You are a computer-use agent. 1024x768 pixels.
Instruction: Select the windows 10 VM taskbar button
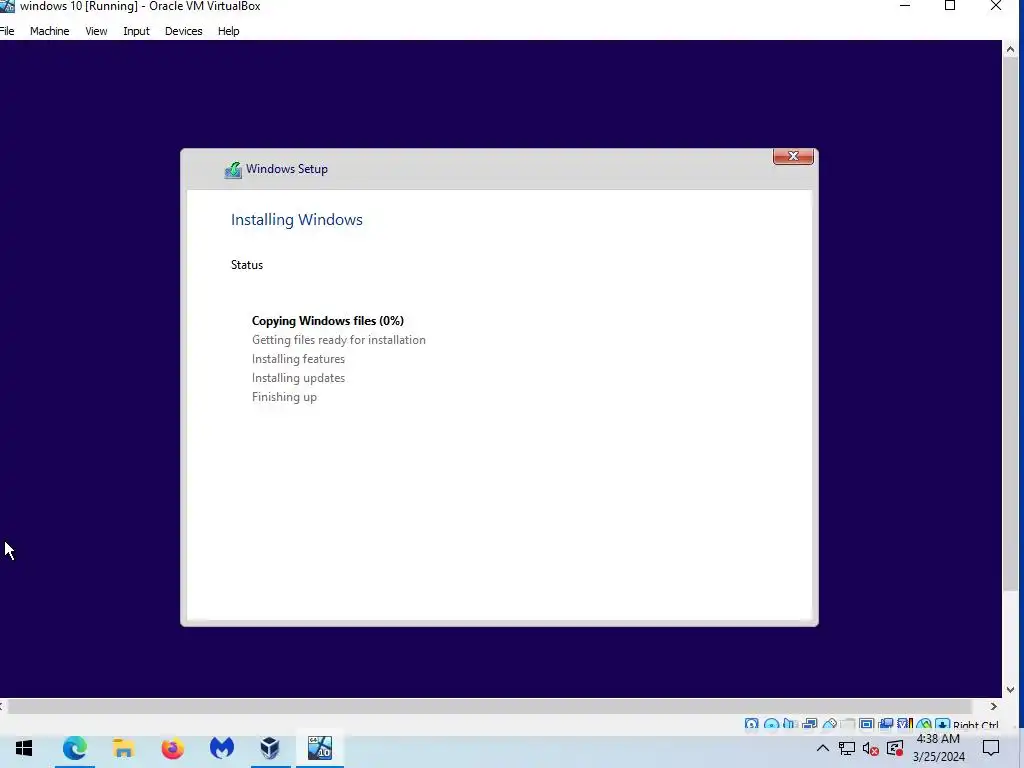pos(320,748)
